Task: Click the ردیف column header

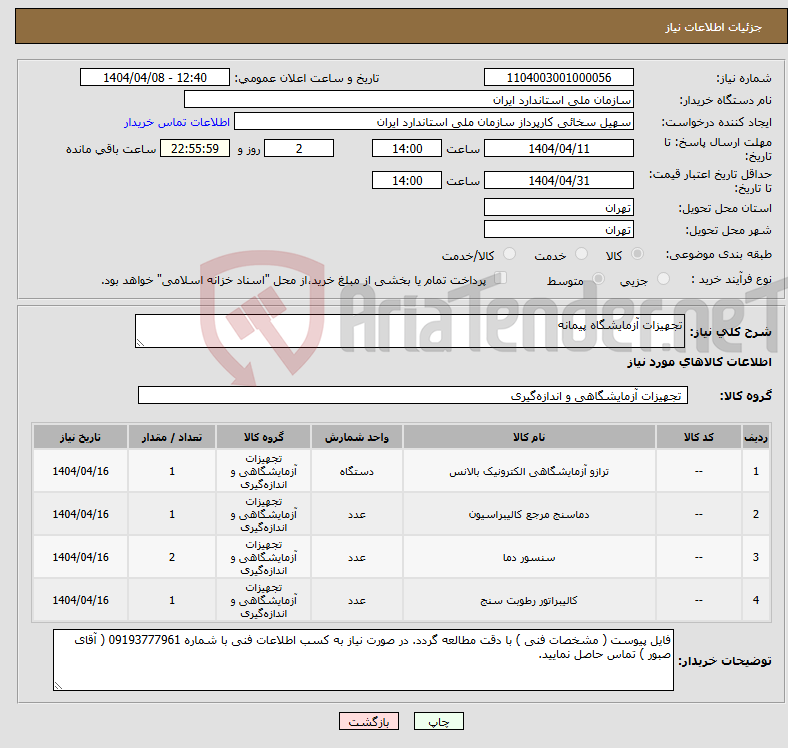Action: pos(756,437)
